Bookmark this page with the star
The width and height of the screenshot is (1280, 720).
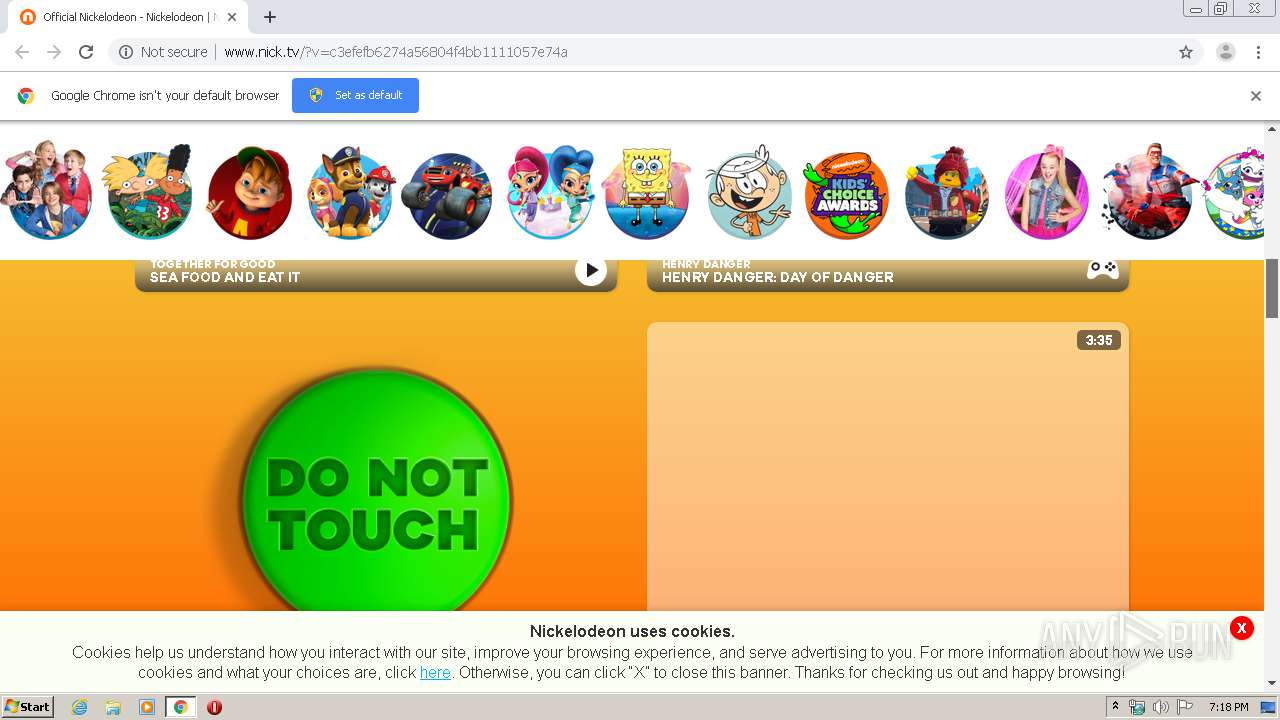(x=1186, y=52)
